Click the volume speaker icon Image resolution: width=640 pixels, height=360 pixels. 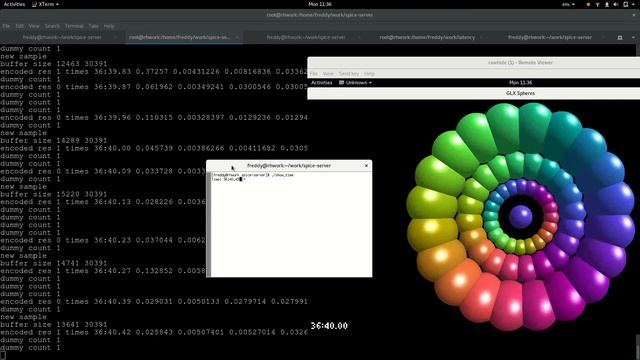tap(616, 4)
